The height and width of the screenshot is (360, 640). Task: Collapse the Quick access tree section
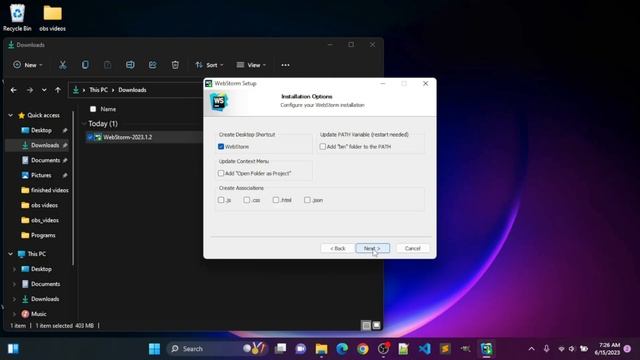click(11, 116)
